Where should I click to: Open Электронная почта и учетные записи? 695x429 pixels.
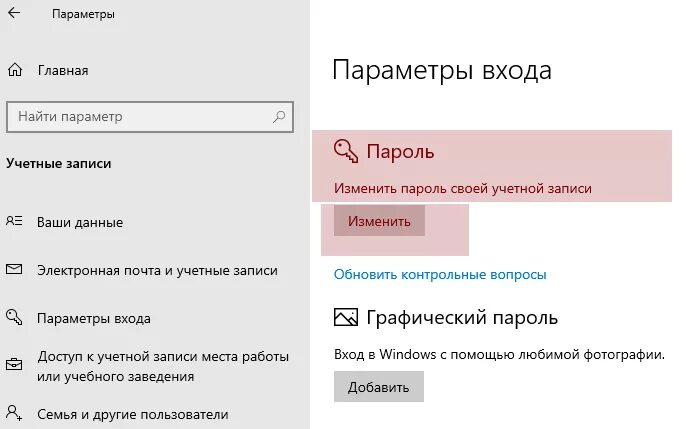tap(157, 270)
